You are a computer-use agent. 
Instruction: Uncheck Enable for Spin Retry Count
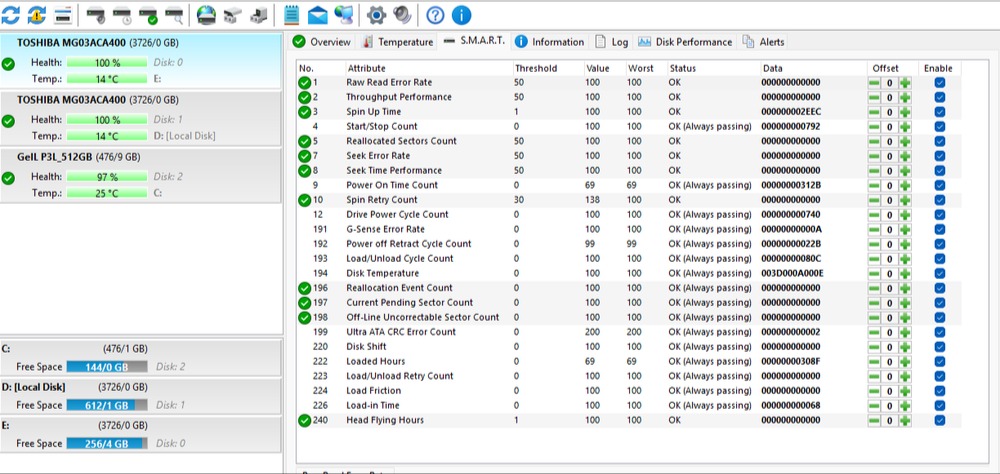point(939,200)
